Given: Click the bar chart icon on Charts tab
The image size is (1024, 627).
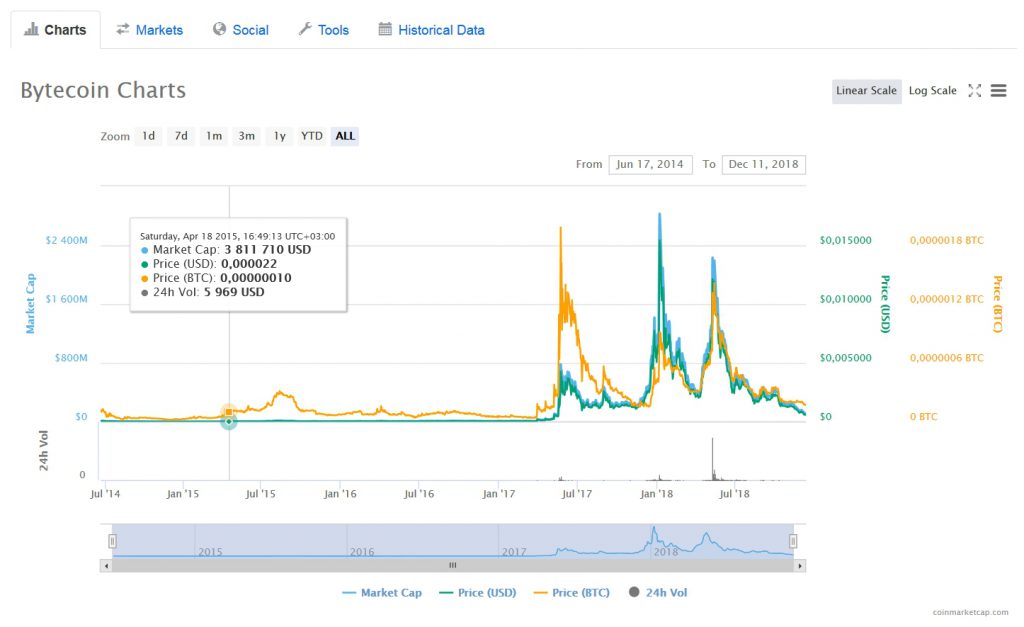Looking at the screenshot, I should pyautogui.click(x=31, y=29).
